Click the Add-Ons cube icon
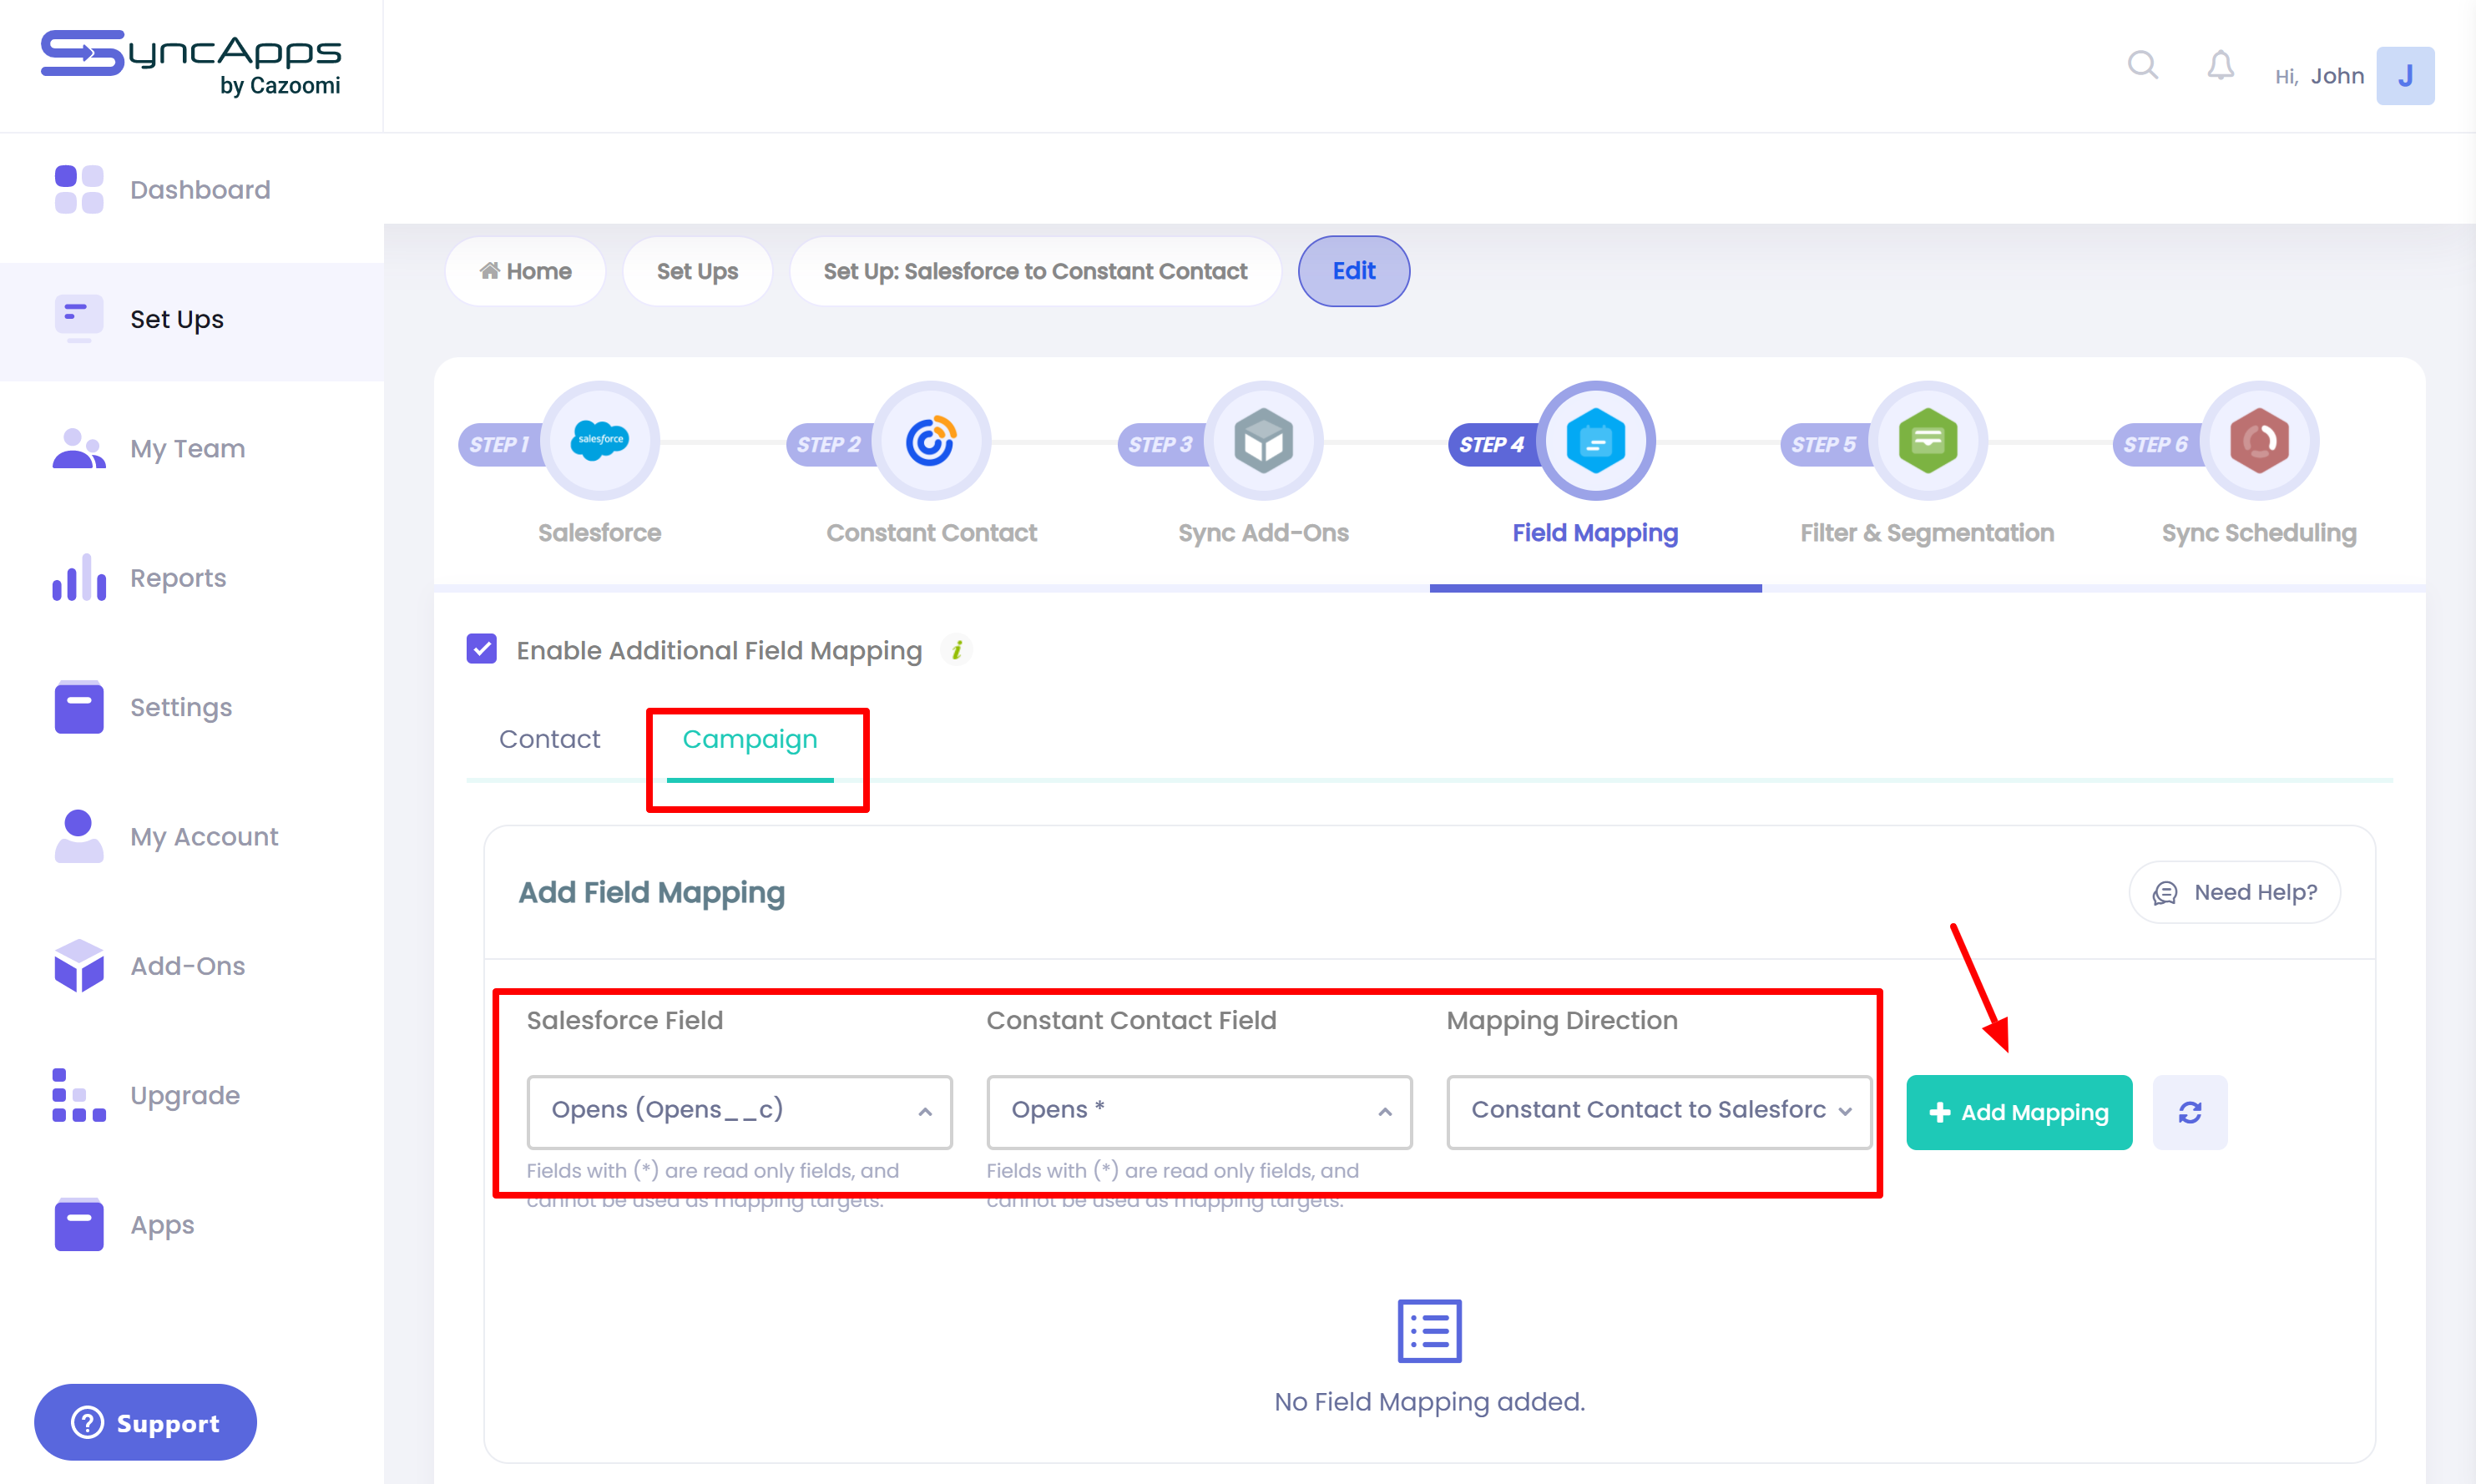The image size is (2476, 1484). point(79,965)
